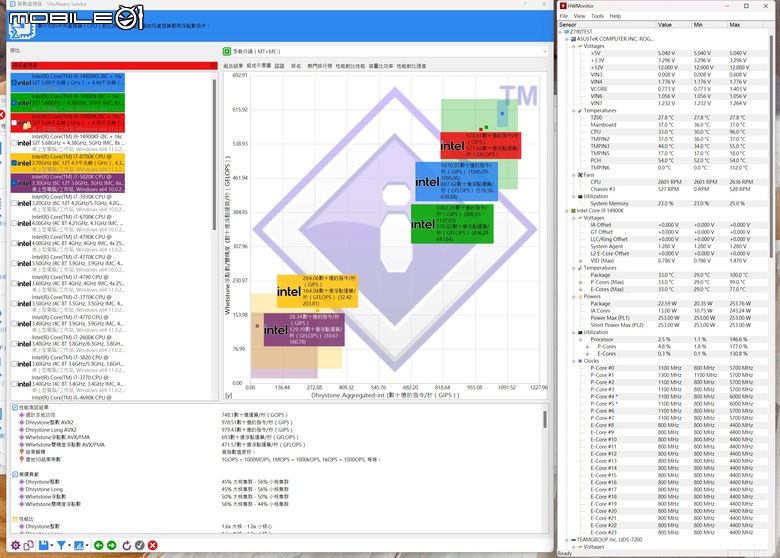This screenshot has height=558, width=780.
Task: Click the Intel logo of the i7-6700K row
Action: click(24, 223)
